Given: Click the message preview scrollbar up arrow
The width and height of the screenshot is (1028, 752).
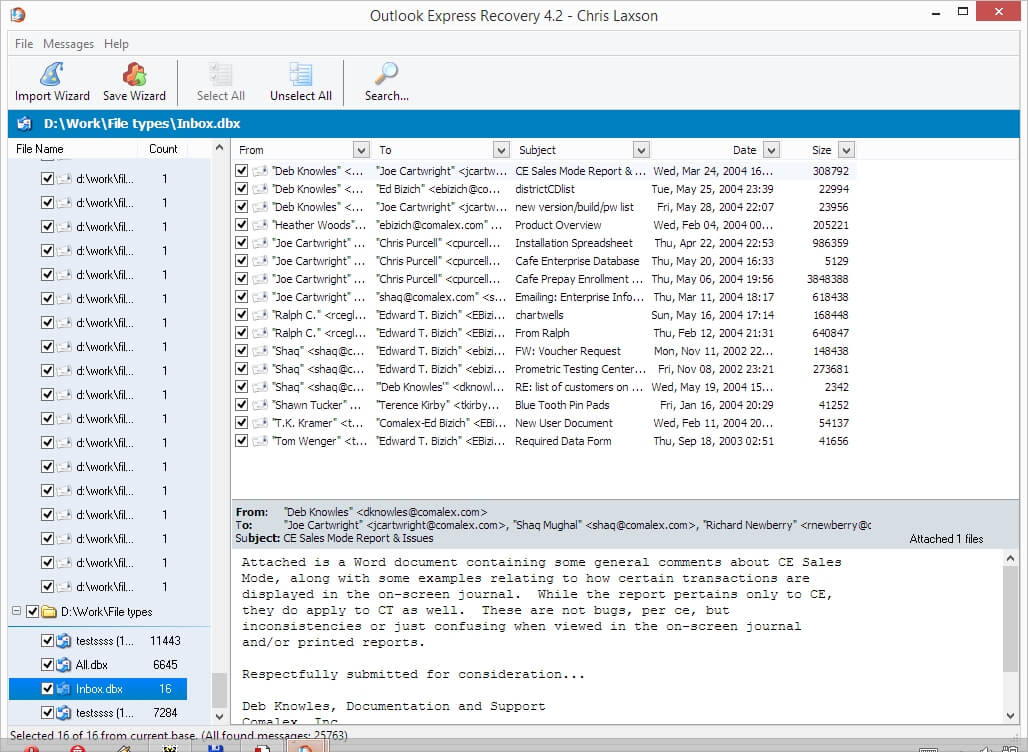Looking at the screenshot, I should click(x=1010, y=559).
